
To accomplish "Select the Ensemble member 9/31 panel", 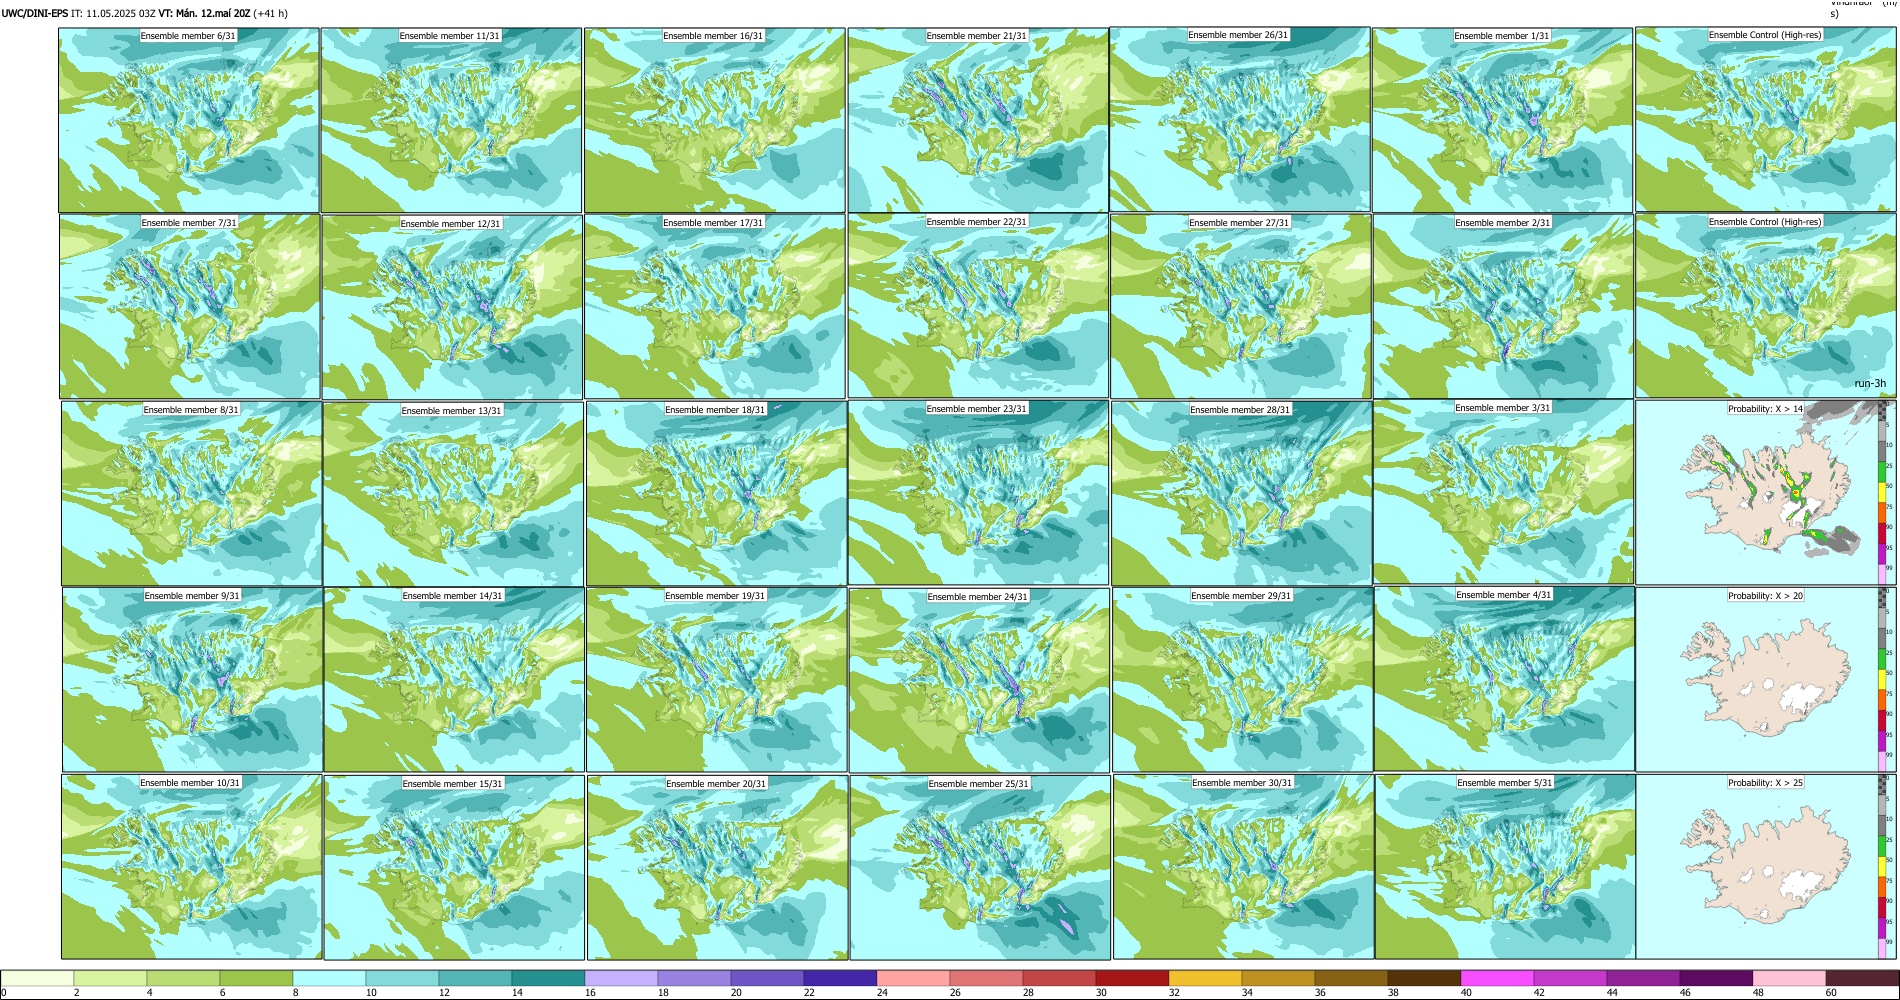I will [x=192, y=680].
